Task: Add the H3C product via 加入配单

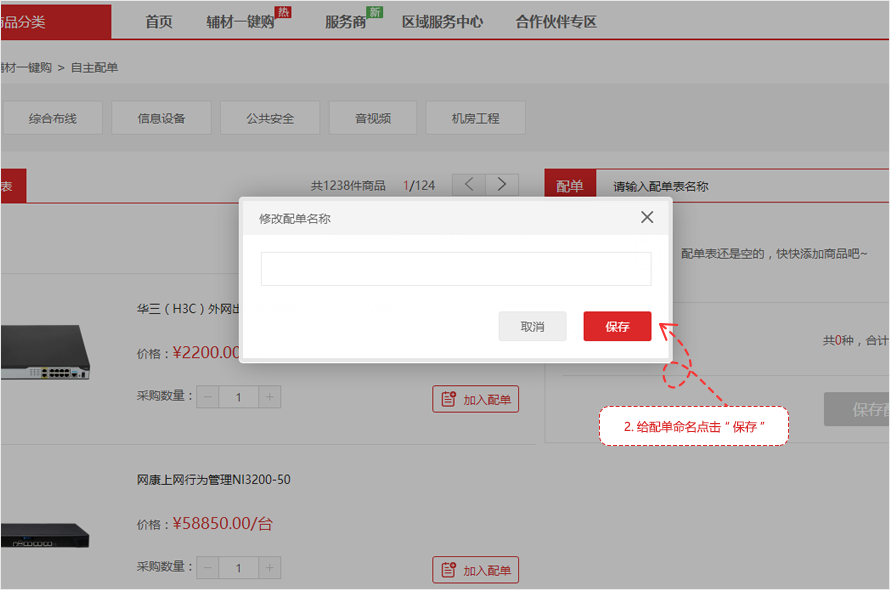Action: 476,400
